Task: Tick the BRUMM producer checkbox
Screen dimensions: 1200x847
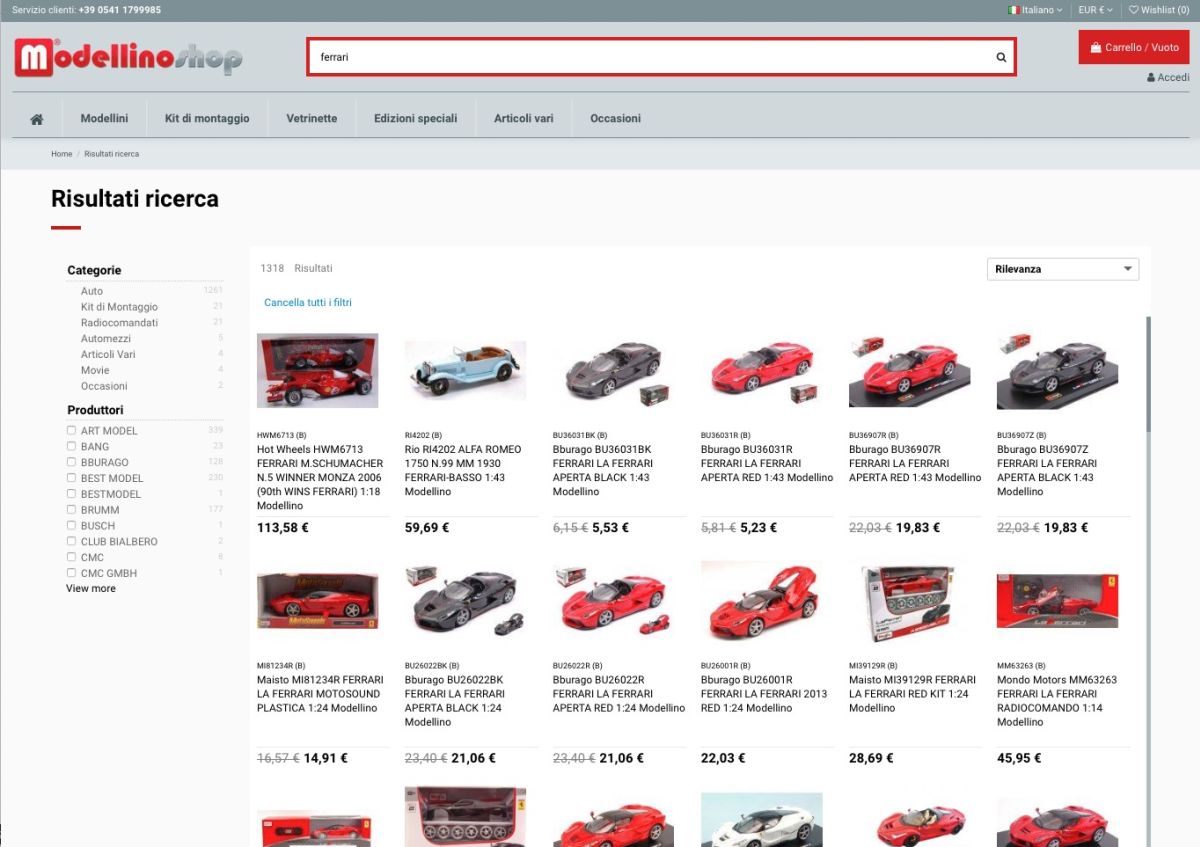Action: click(71, 510)
